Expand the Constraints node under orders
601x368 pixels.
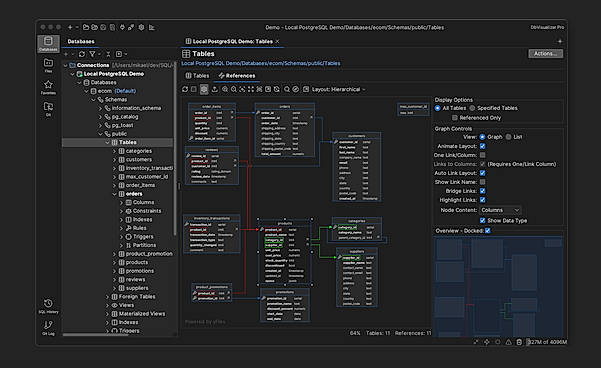click(122, 211)
